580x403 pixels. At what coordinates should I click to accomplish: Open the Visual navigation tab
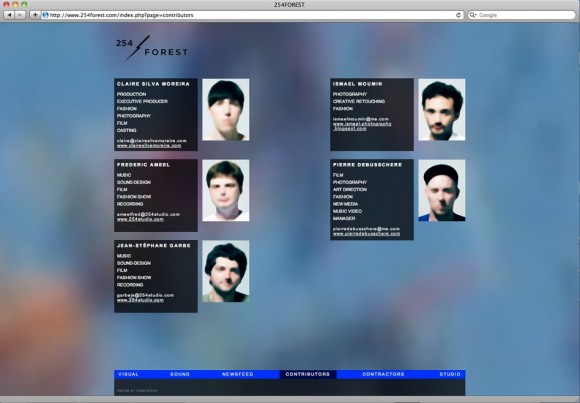tap(128, 374)
